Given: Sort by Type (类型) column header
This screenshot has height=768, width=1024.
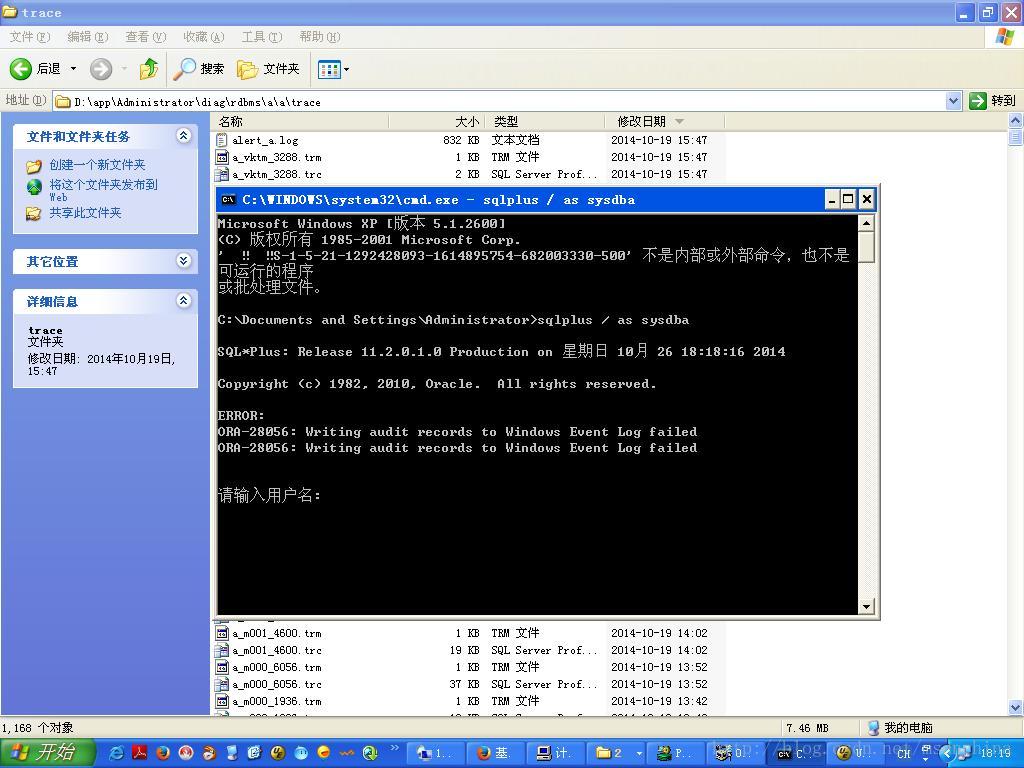Looking at the screenshot, I should point(545,121).
